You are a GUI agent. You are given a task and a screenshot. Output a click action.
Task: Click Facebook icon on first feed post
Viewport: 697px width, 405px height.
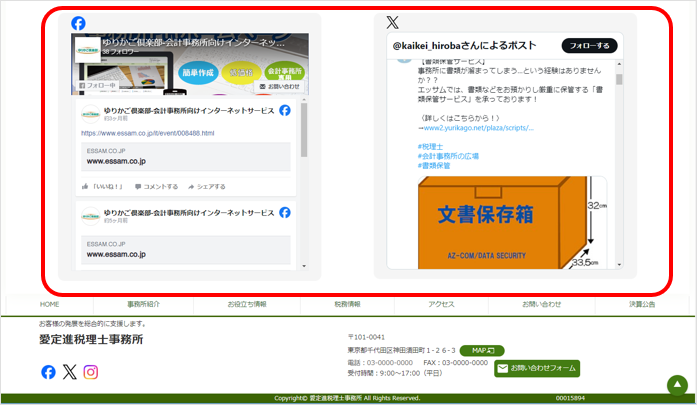(x=285, y=110)
